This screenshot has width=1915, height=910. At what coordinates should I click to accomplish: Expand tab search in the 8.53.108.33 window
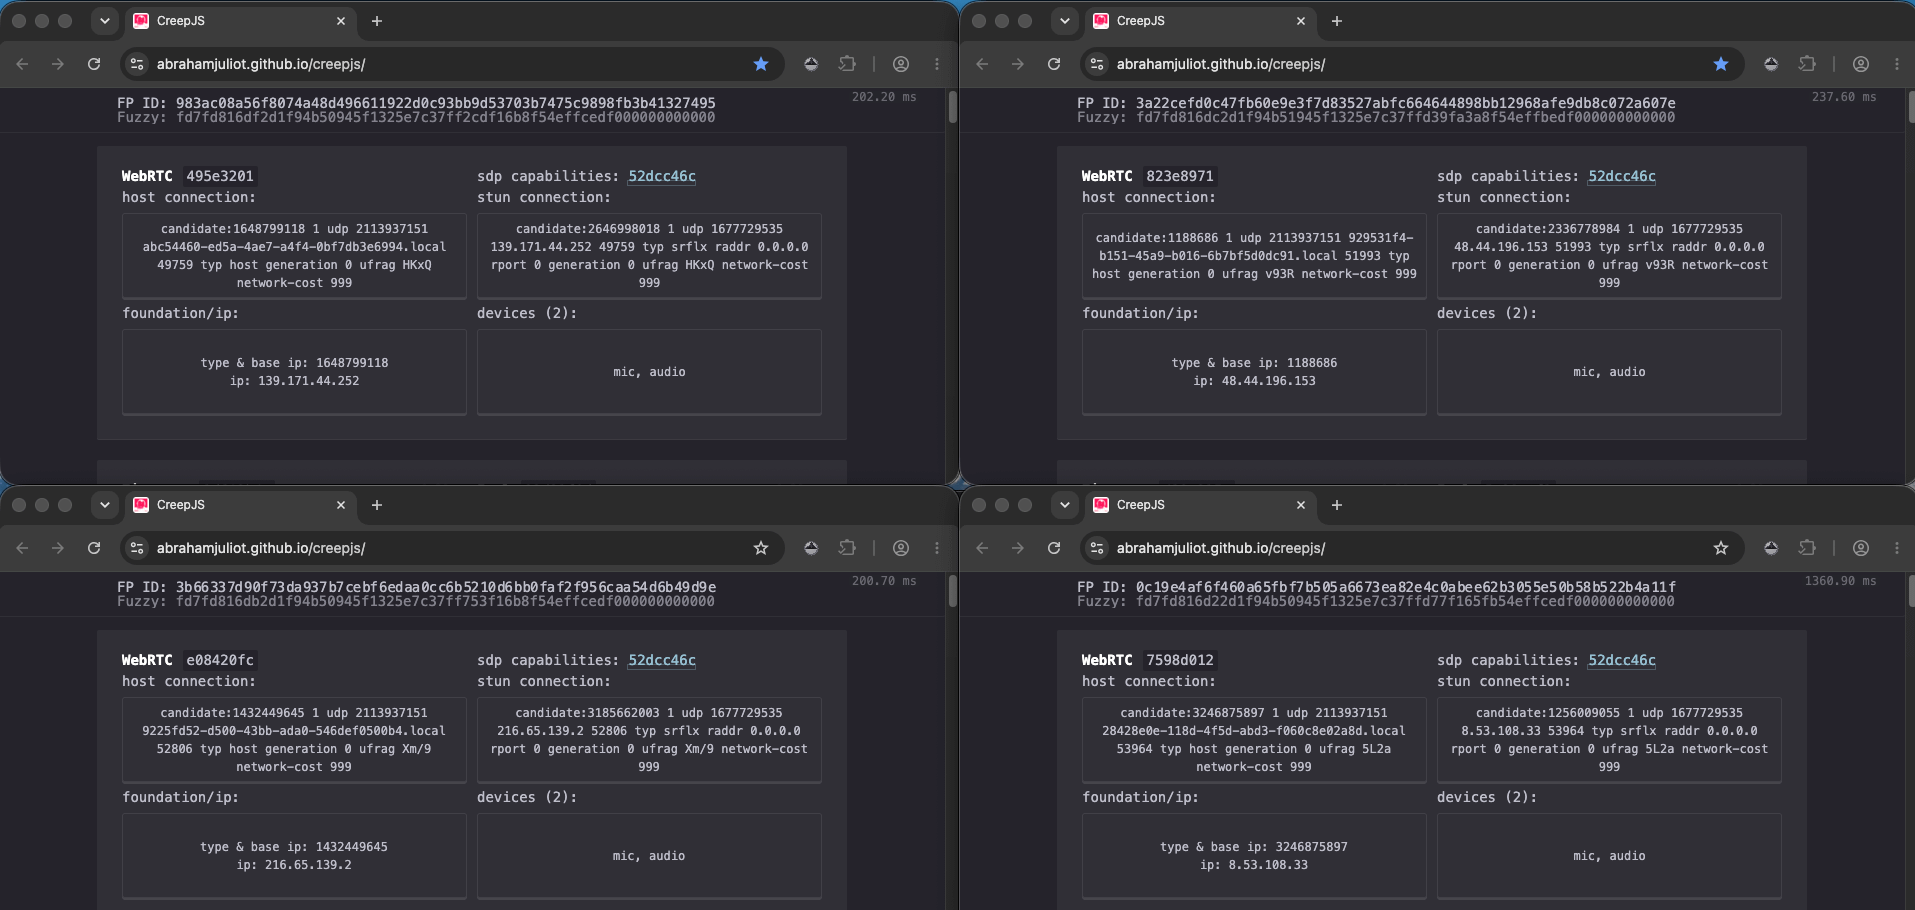[1065, 505]
